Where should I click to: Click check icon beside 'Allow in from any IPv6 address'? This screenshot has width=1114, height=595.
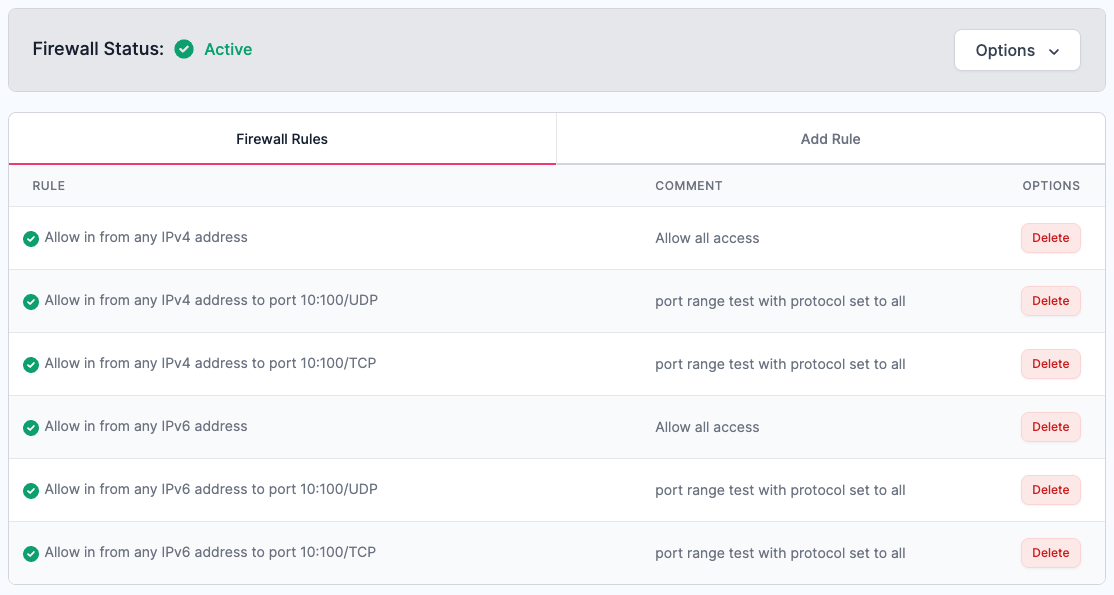(x=31, y=428)
